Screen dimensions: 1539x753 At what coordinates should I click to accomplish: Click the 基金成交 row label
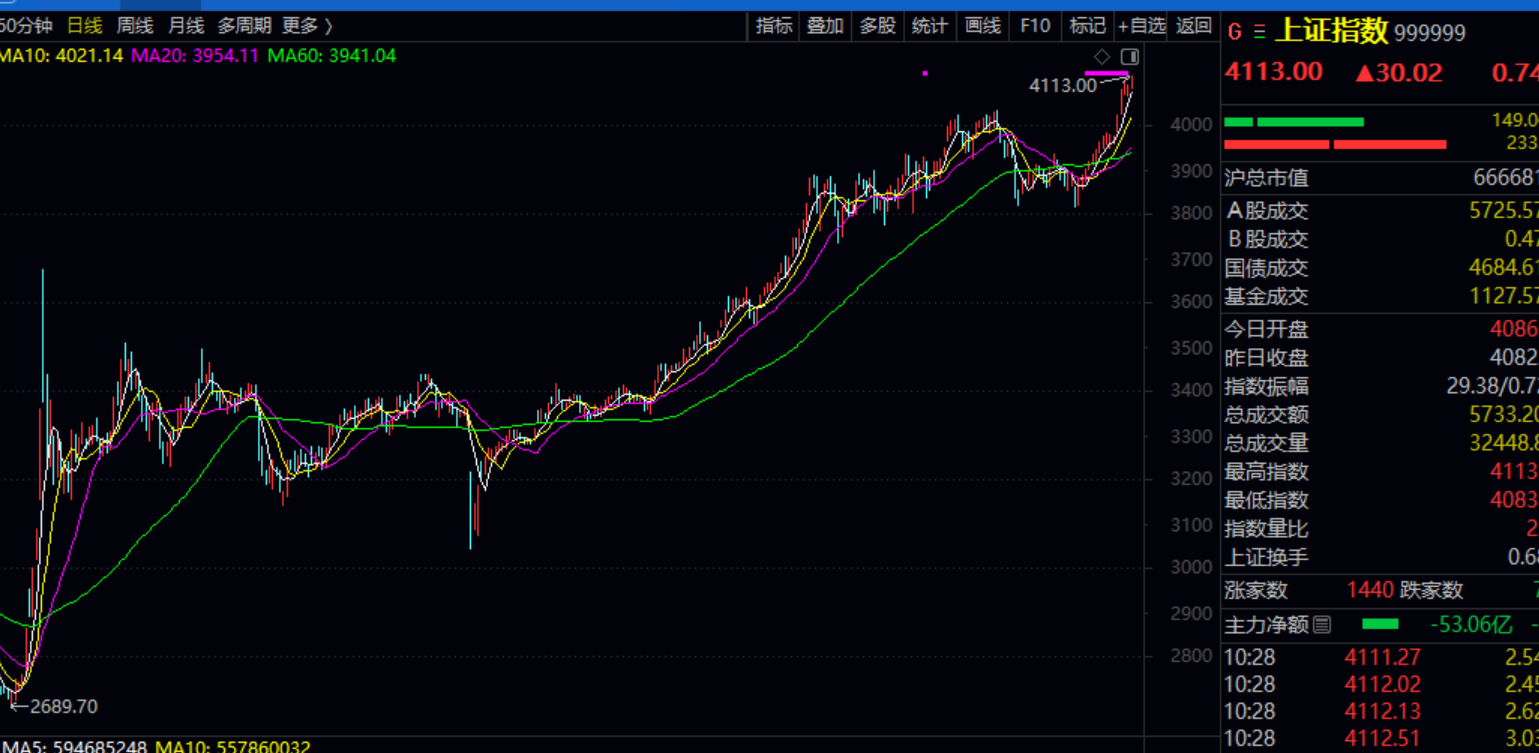click(1266, 296)
